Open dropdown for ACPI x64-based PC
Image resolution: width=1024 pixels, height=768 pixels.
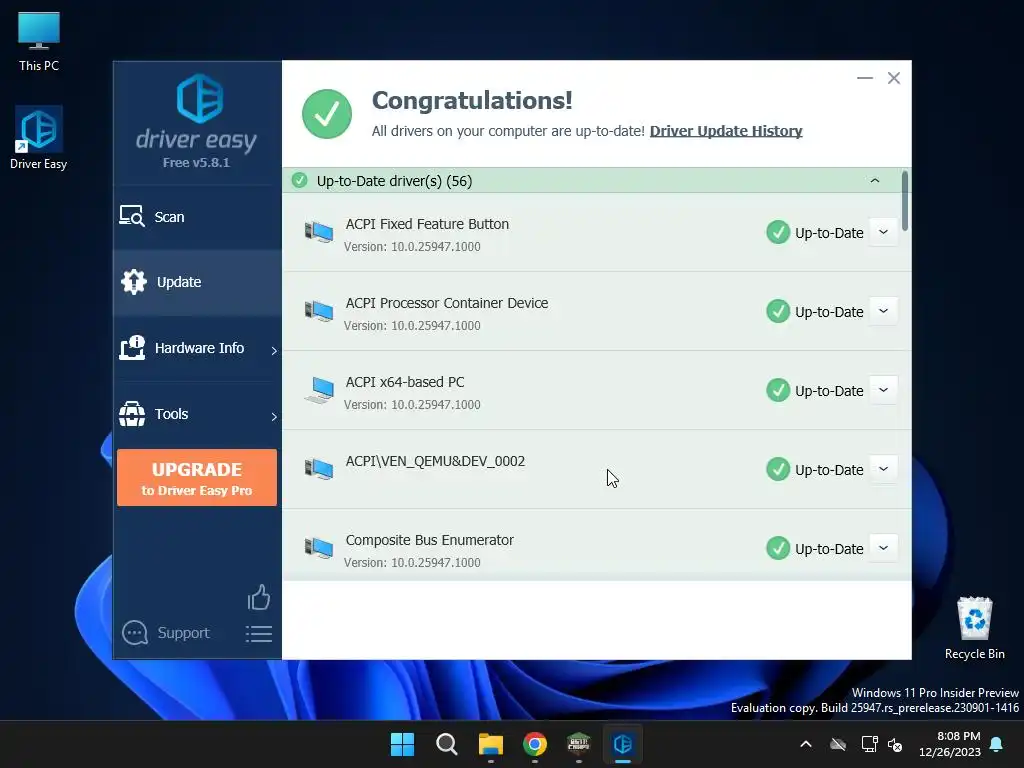[x=883, y=390]
